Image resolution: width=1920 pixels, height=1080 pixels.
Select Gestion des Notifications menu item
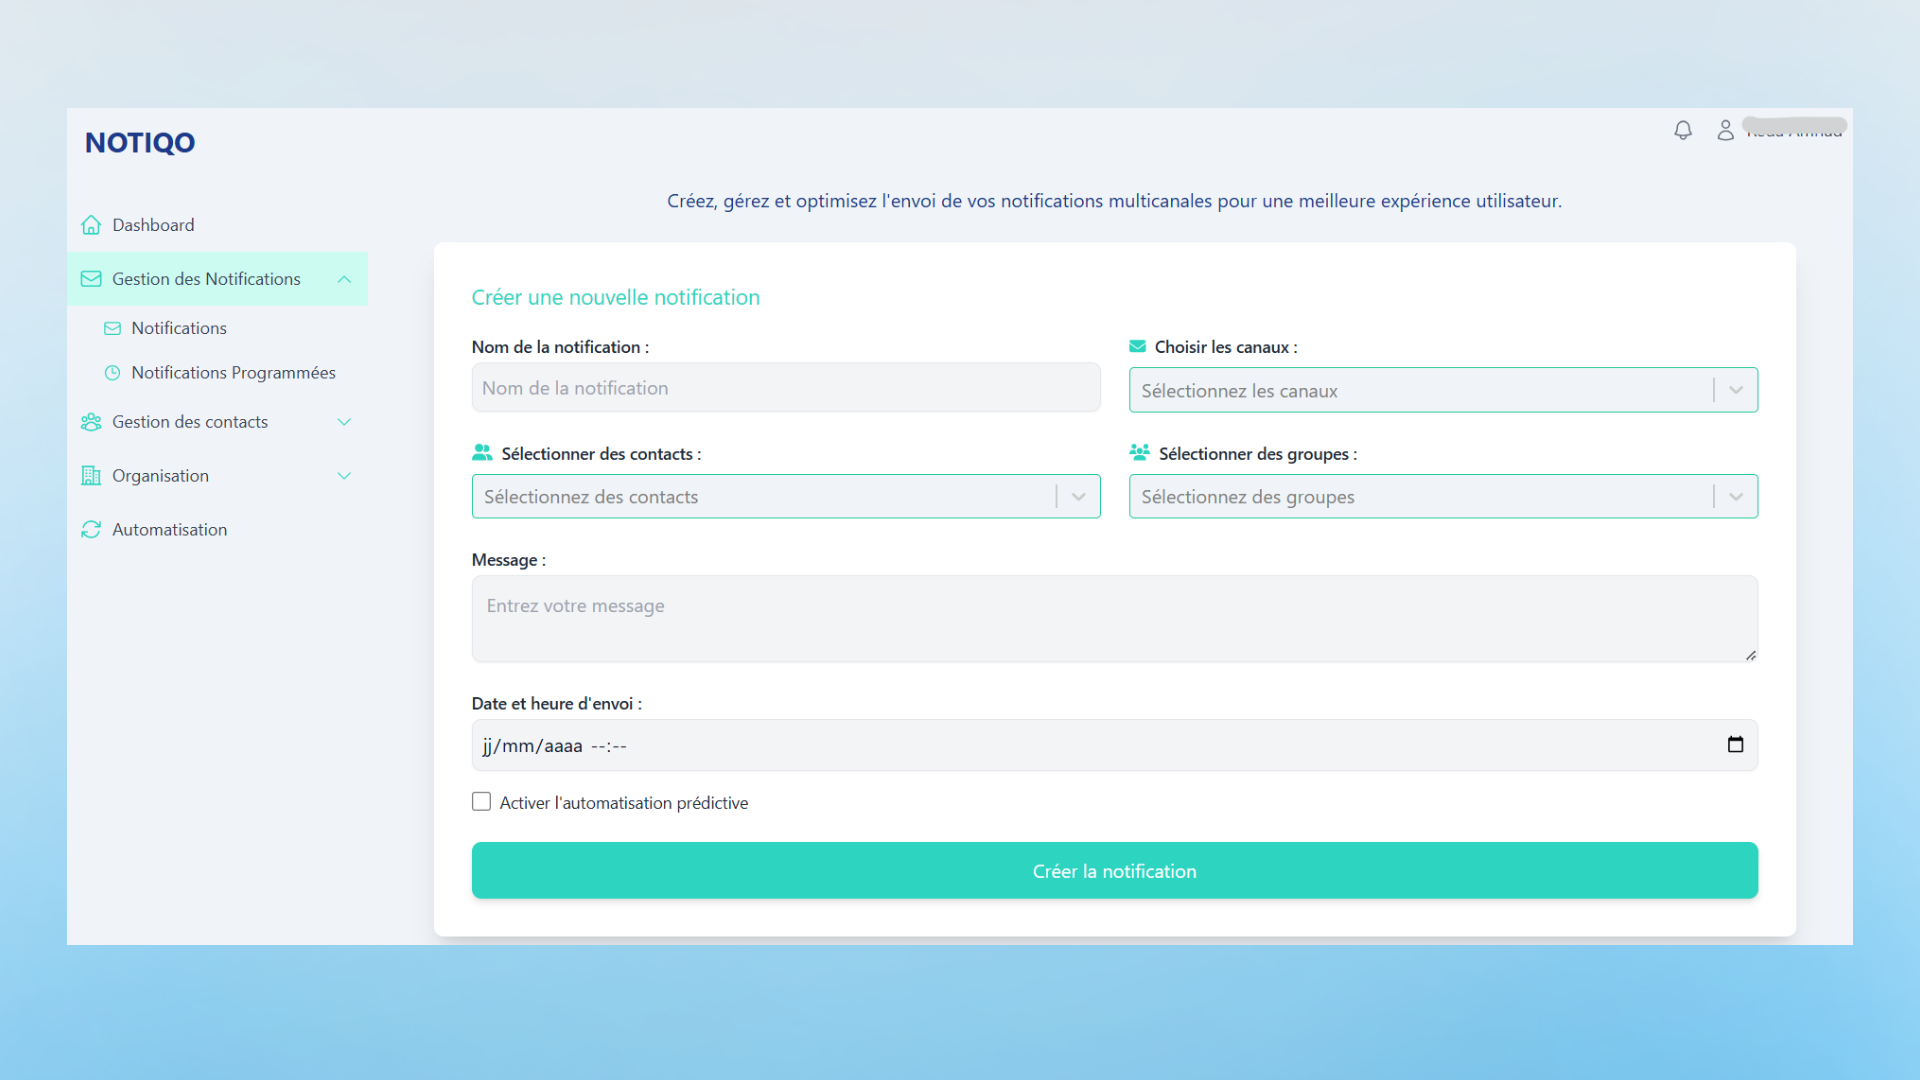(217, 279)
